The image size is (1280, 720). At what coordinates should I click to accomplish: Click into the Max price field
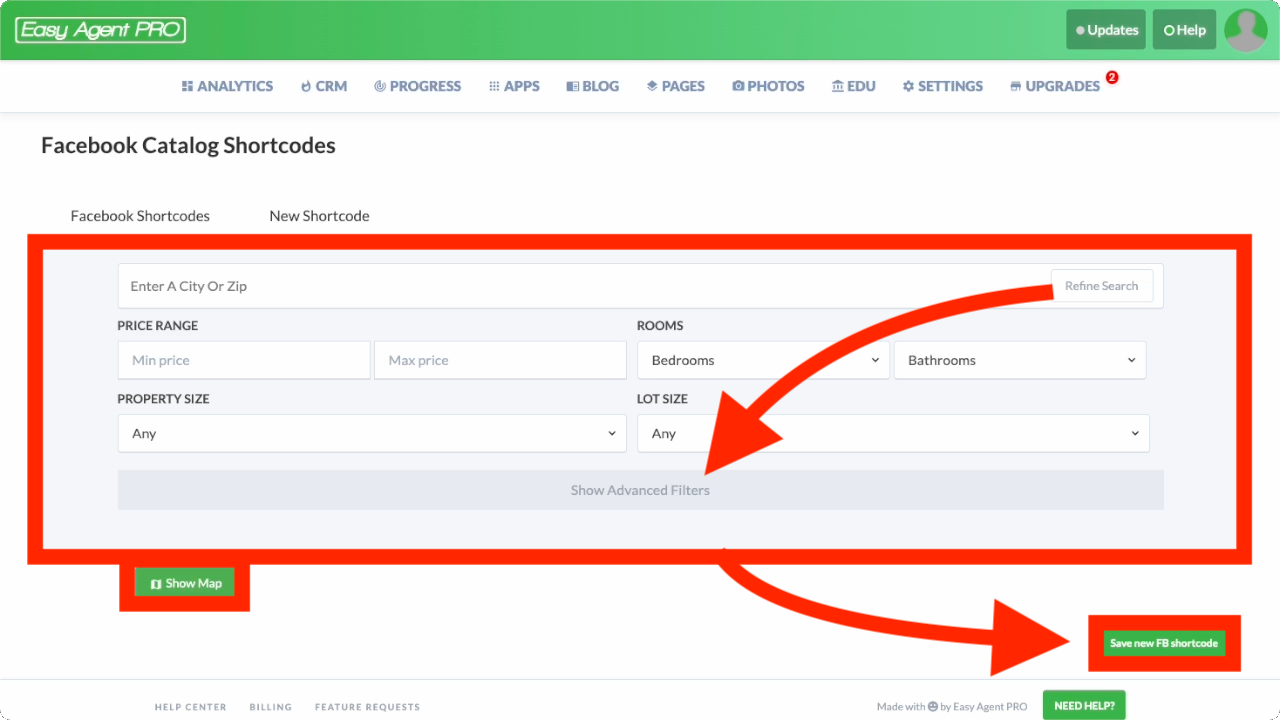pyautogui.click(x=500, y=360)
